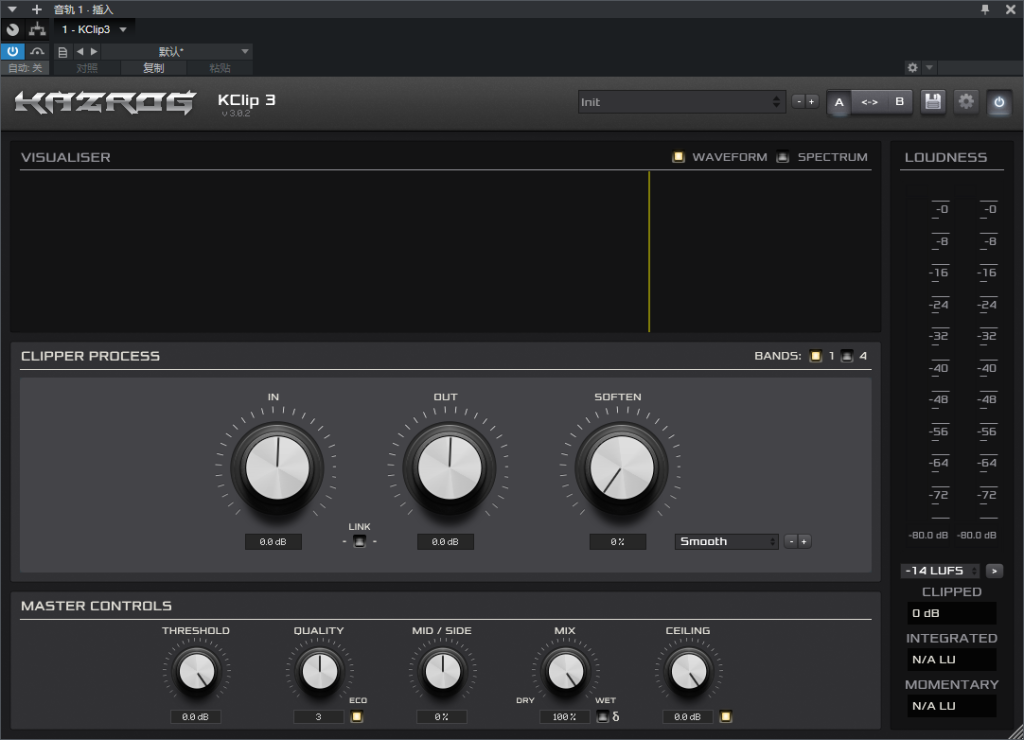1024x740 pixels.
Task: Click the MOMENTARY N/A LU readout
Action: point(951,706)
